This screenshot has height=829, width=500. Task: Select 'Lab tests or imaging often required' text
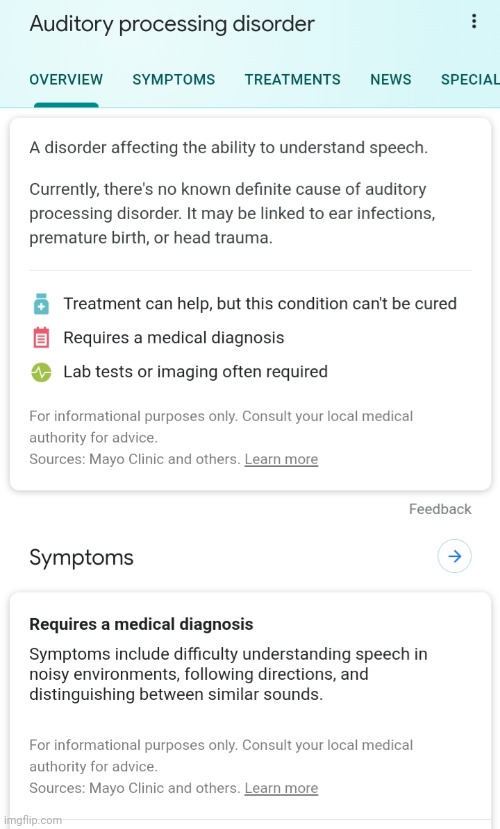(196, 372)
